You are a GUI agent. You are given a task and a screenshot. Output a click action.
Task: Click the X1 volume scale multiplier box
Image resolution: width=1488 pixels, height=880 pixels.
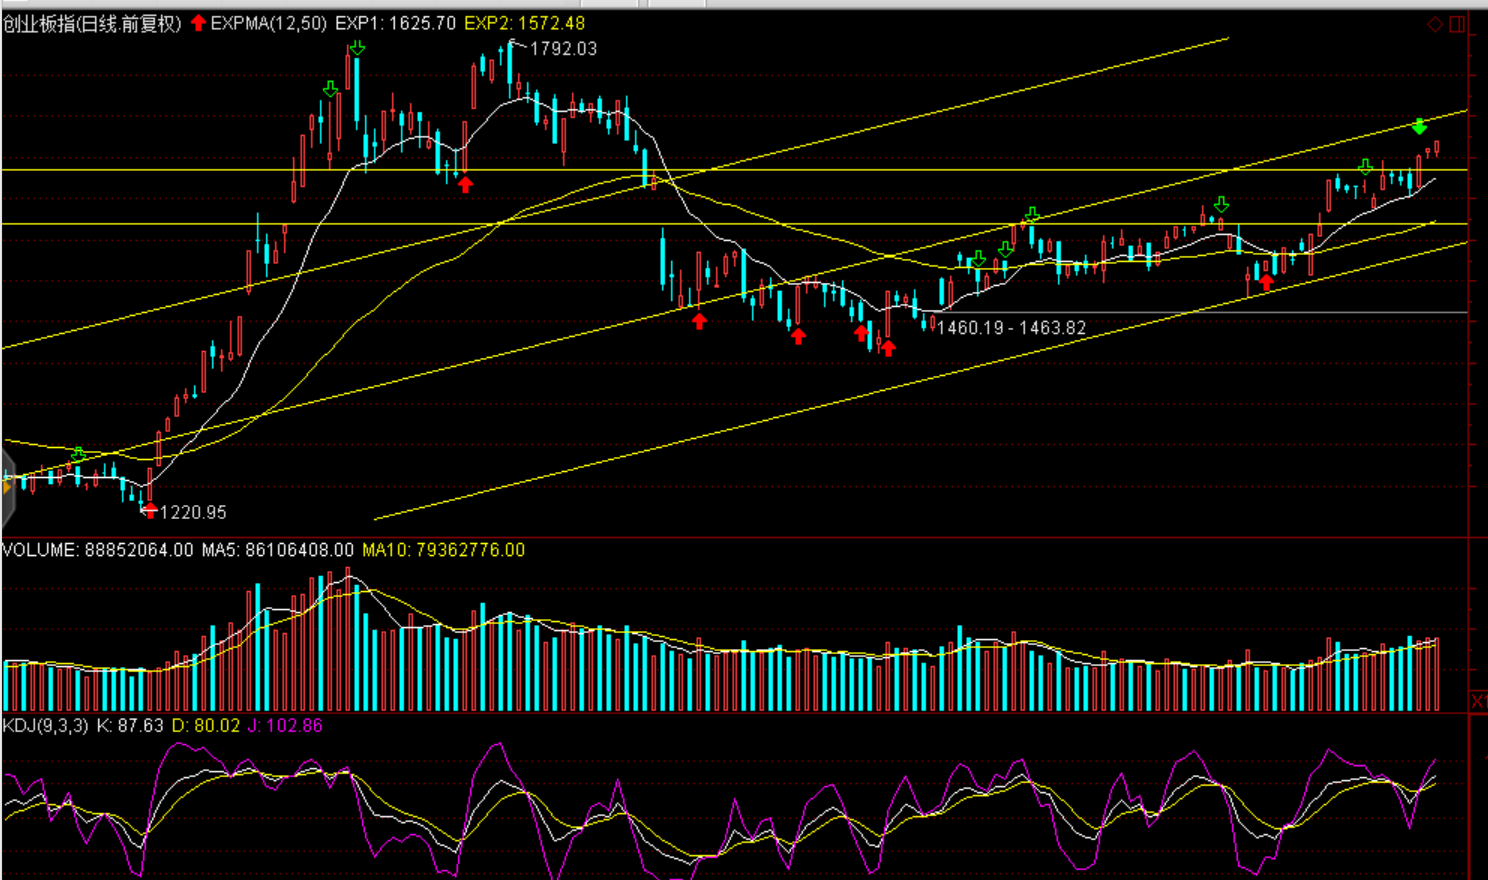1478,701
